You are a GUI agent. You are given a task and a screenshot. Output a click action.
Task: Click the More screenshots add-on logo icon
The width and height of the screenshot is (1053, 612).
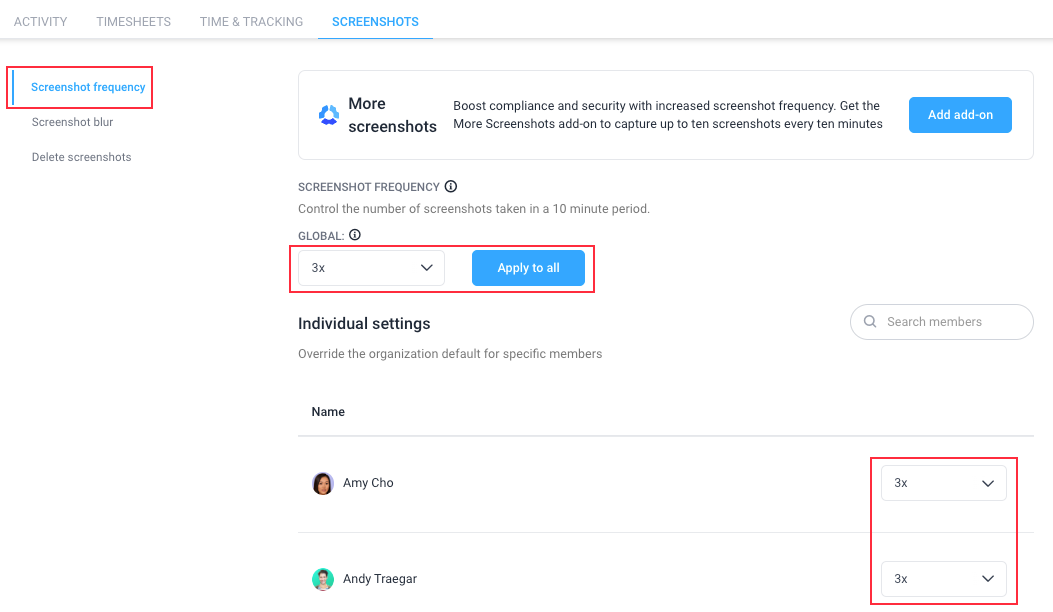[x=328, y=115]
